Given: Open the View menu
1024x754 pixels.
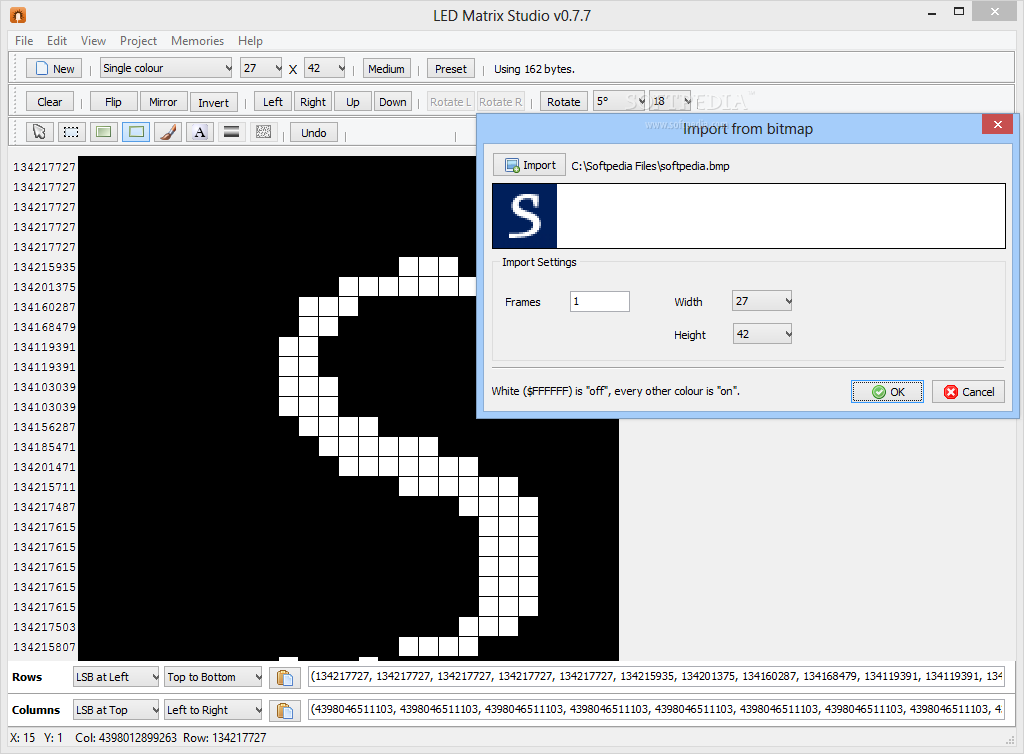Looking at the screenshot, I should (x=93, y=40).
